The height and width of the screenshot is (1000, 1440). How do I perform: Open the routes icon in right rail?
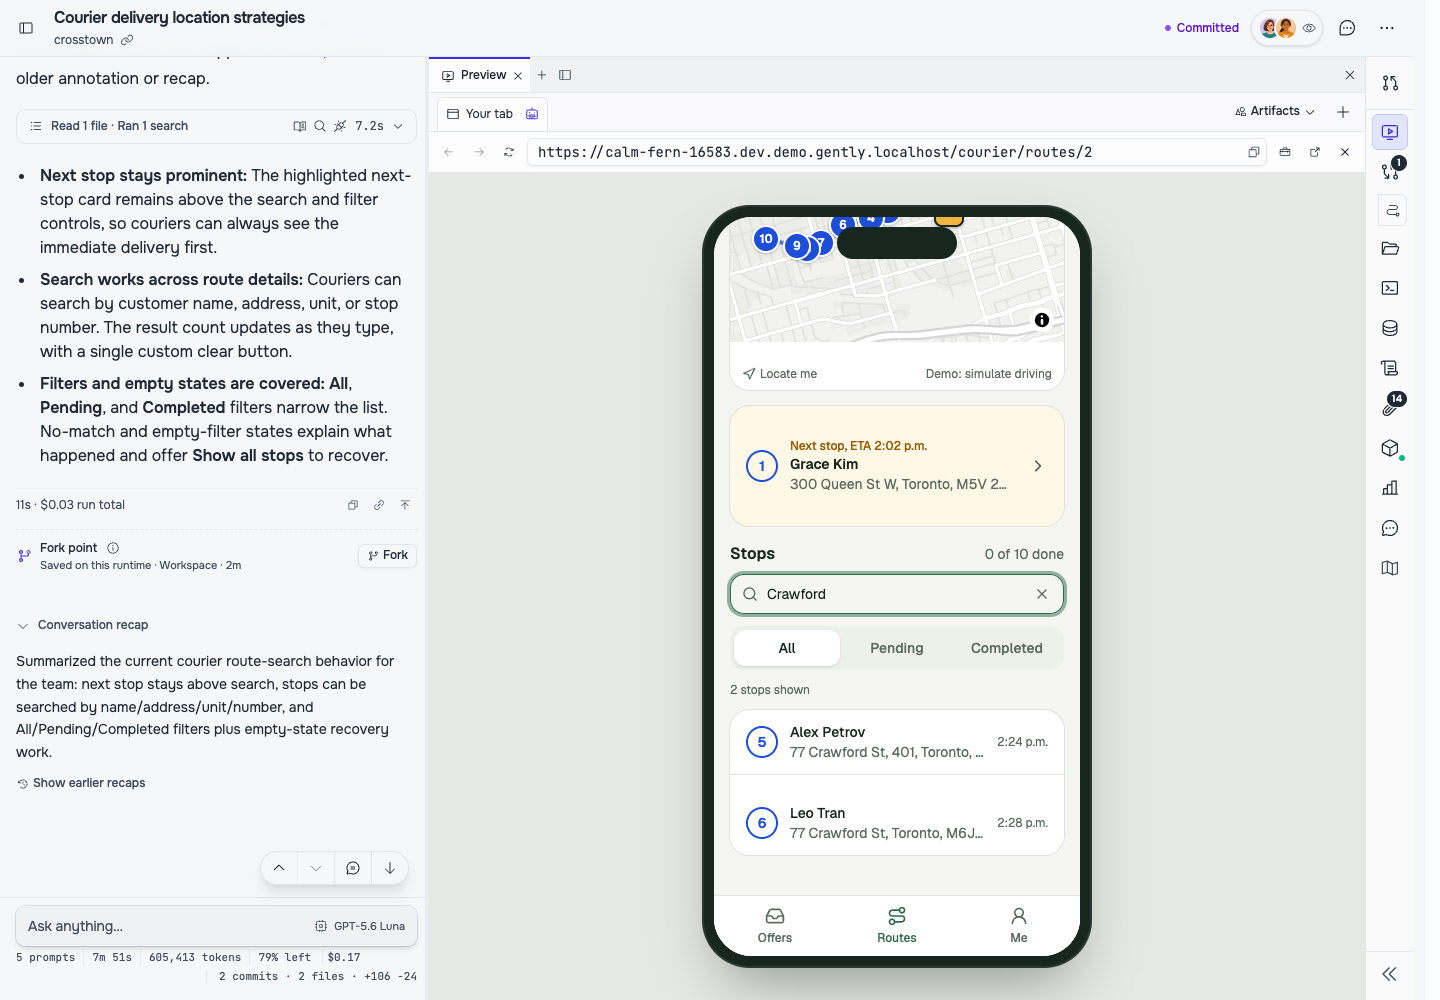click(x=1390, y=210)
